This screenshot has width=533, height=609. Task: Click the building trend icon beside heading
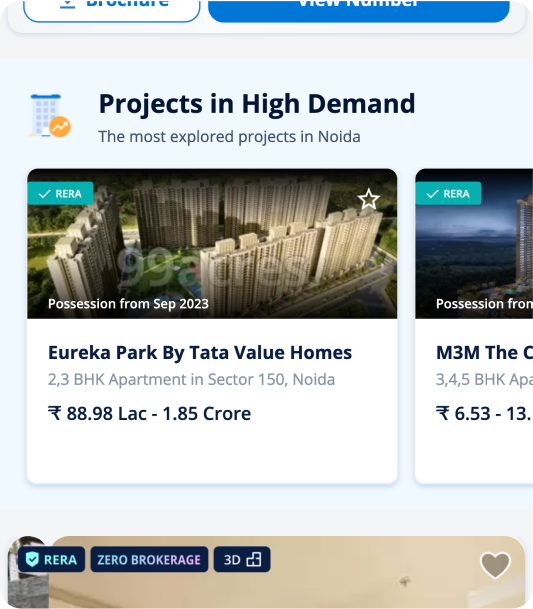coord(50,116)
